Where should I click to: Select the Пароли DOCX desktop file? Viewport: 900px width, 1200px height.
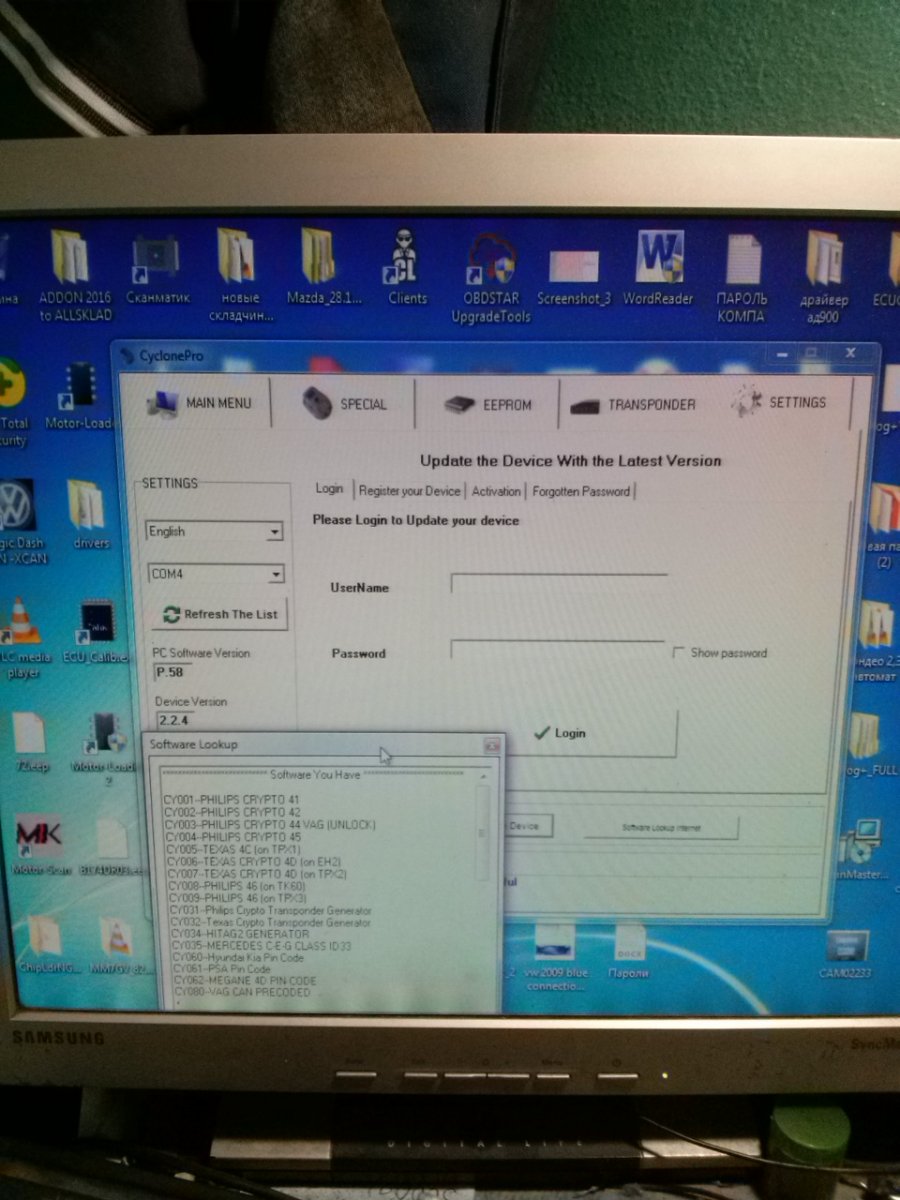(628, 952)
